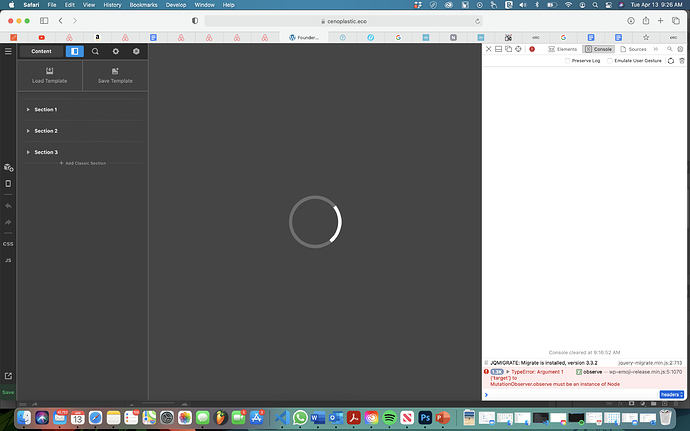Open the CSS editor
Image resolution: width=690 pixels, height=431 pixels.
tap(8, 243)
